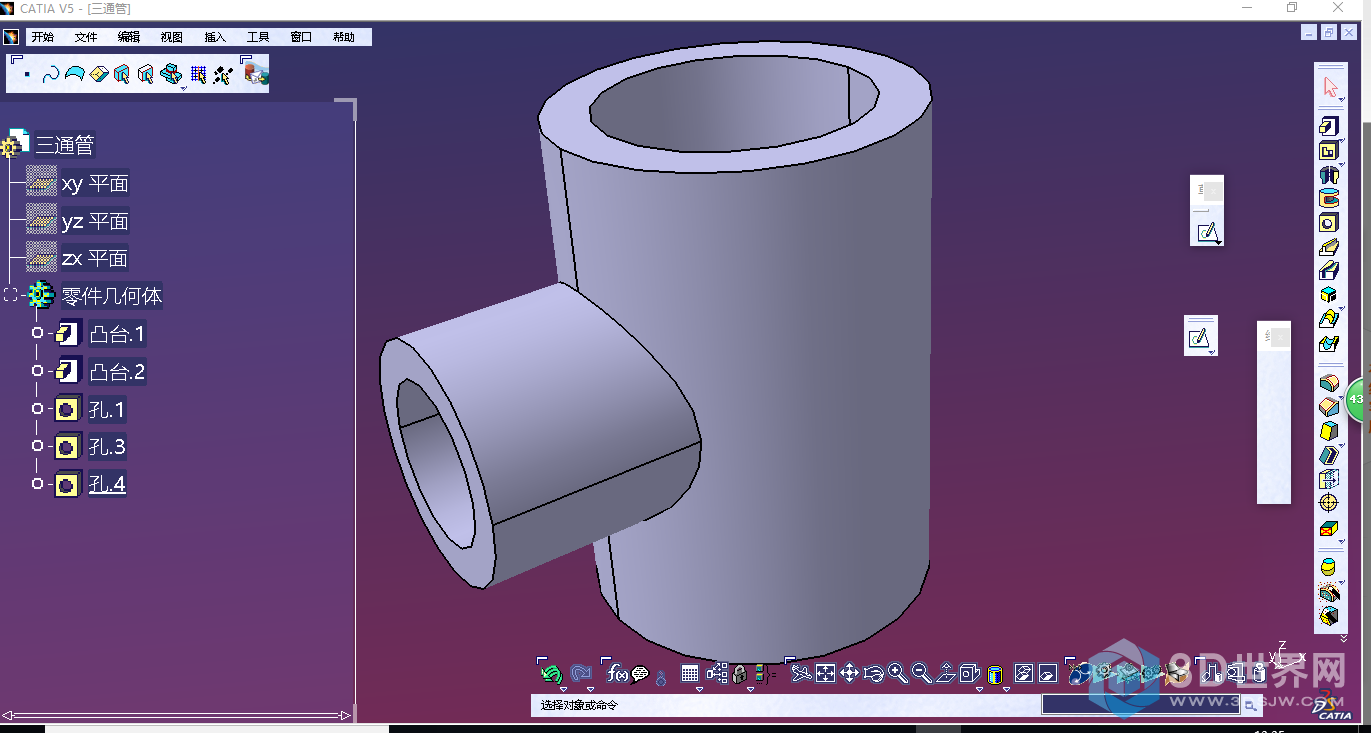
Task: Select the Slot tool in right toolbar
Action: [x=1328, y=271]
